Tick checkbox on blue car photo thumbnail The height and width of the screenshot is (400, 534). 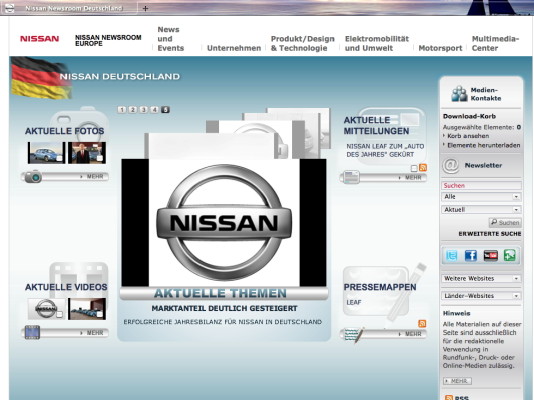[59, 158]
